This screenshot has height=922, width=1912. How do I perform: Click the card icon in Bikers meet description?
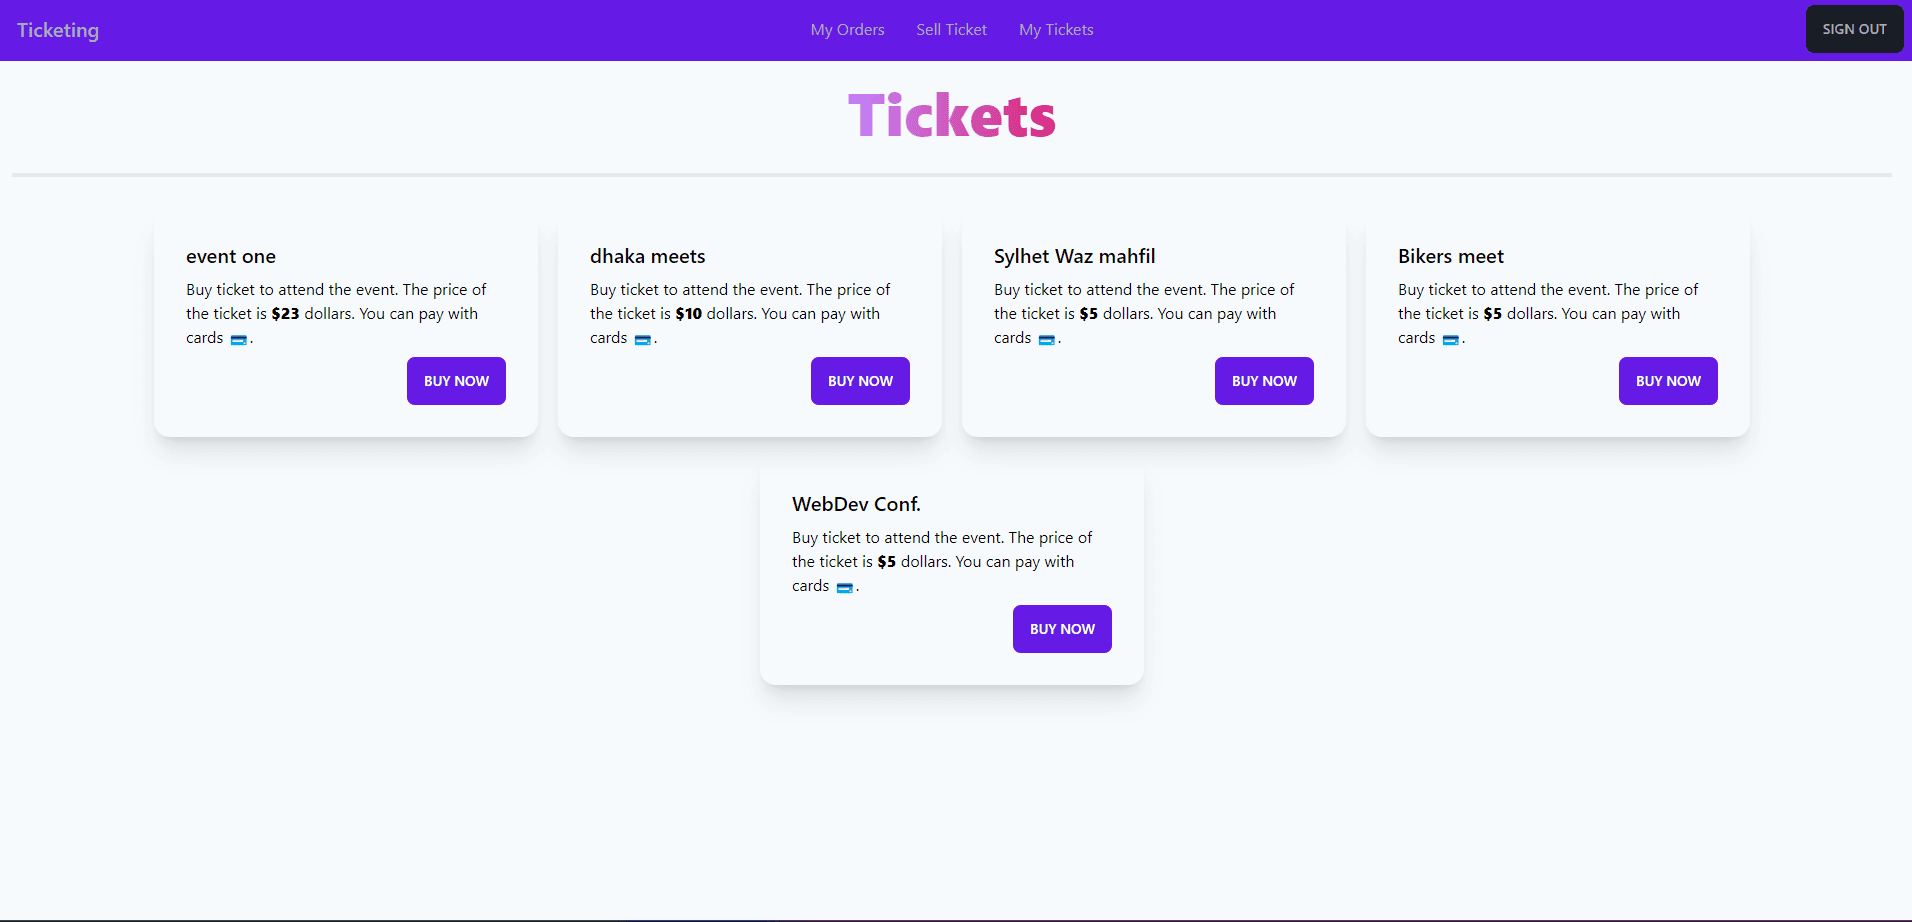(x=1450, y=340)
